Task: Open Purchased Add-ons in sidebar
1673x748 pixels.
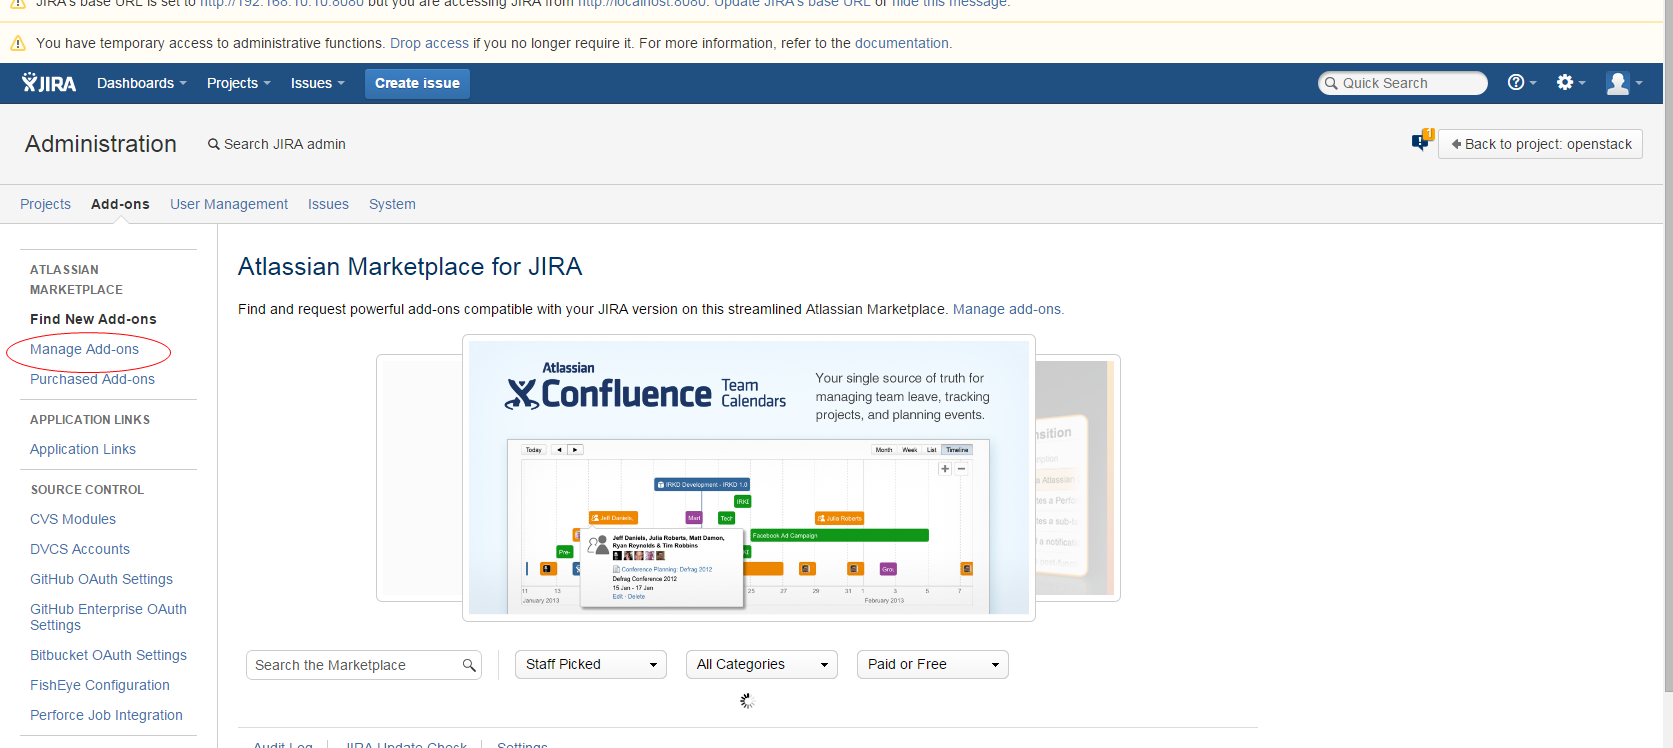Action: point(92,379)
